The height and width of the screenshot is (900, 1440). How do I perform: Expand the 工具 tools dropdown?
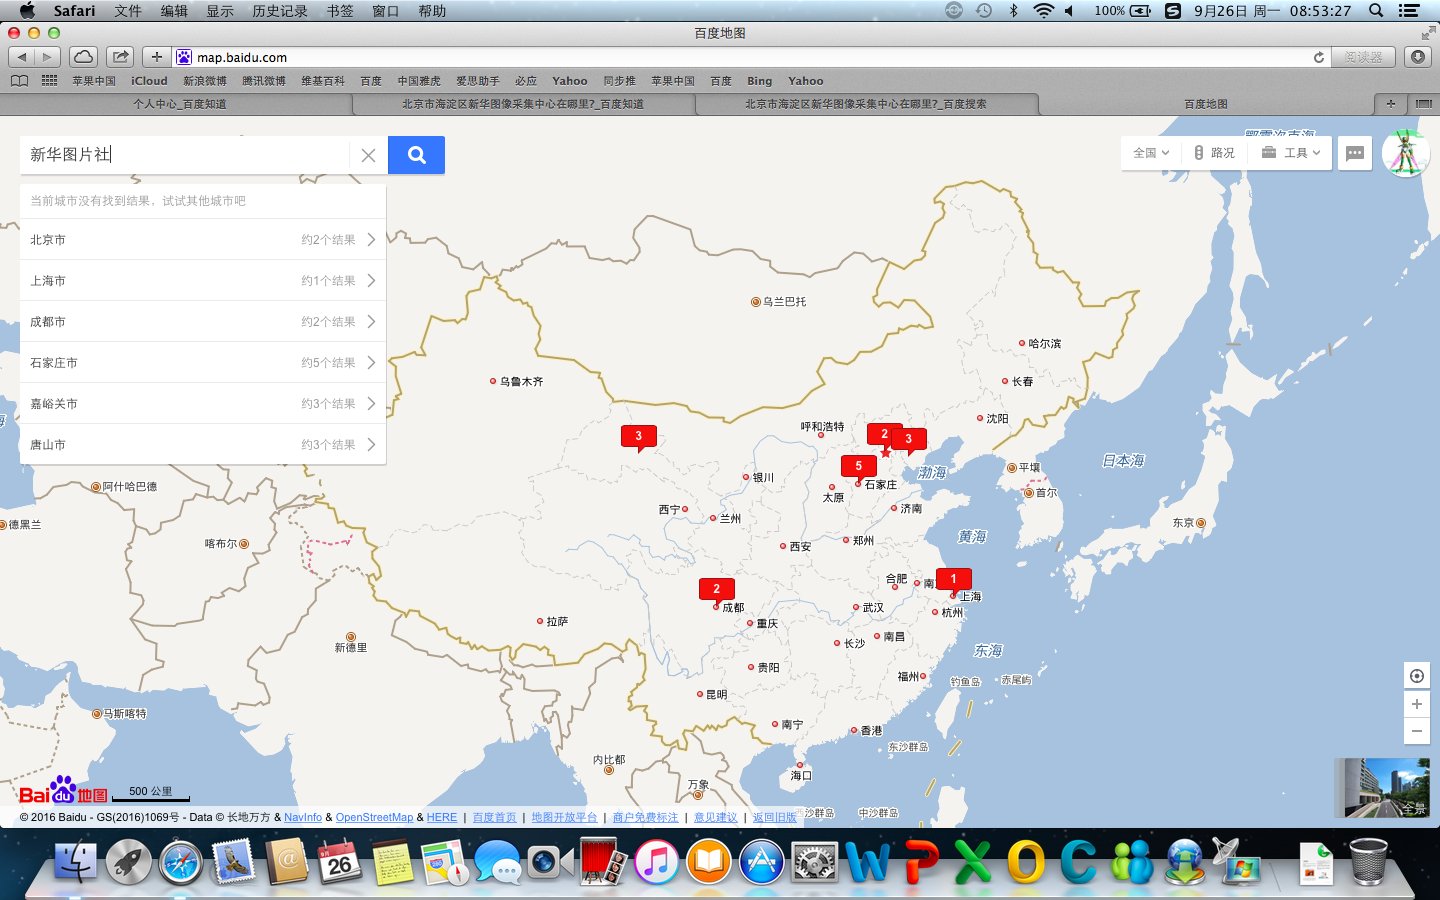point(1291,153)
